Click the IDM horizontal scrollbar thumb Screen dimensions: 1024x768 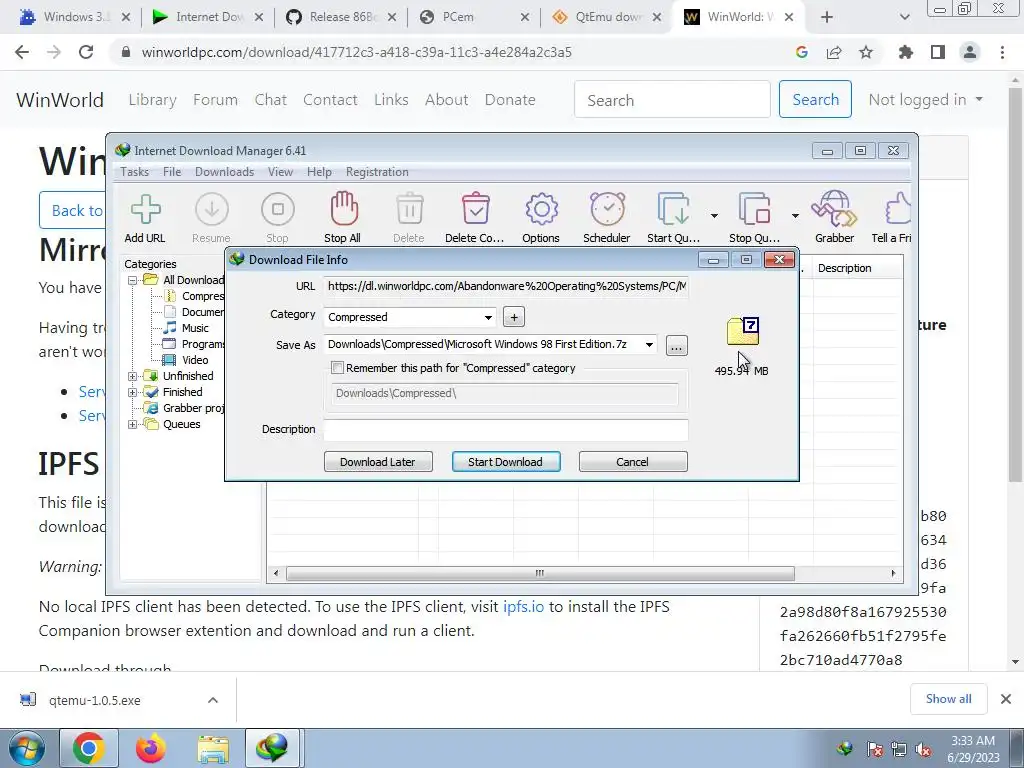[x=540, y=573]
